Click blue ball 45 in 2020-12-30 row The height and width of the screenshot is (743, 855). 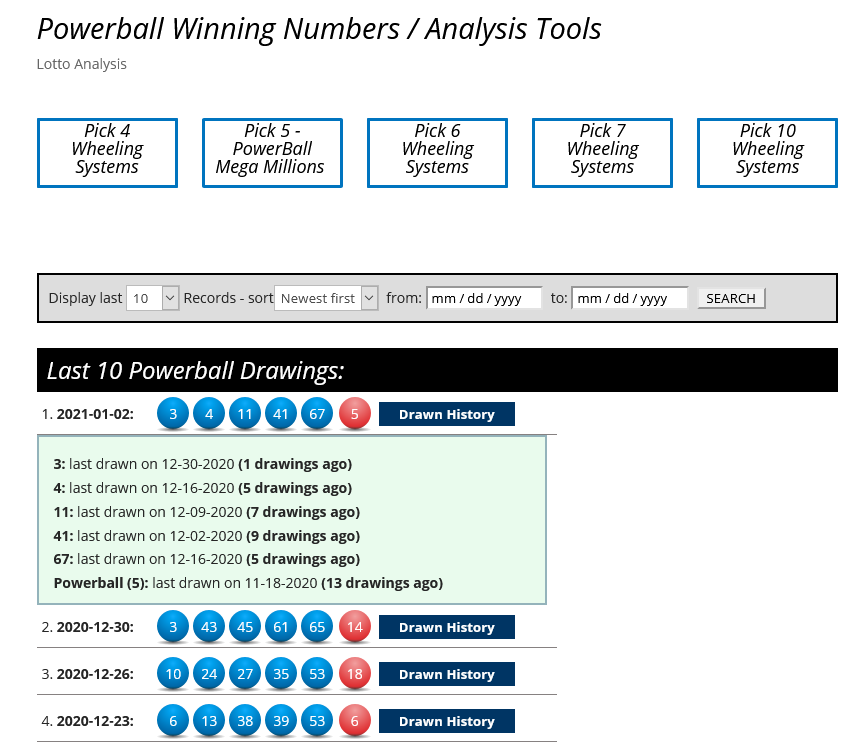tap(245, 627)
